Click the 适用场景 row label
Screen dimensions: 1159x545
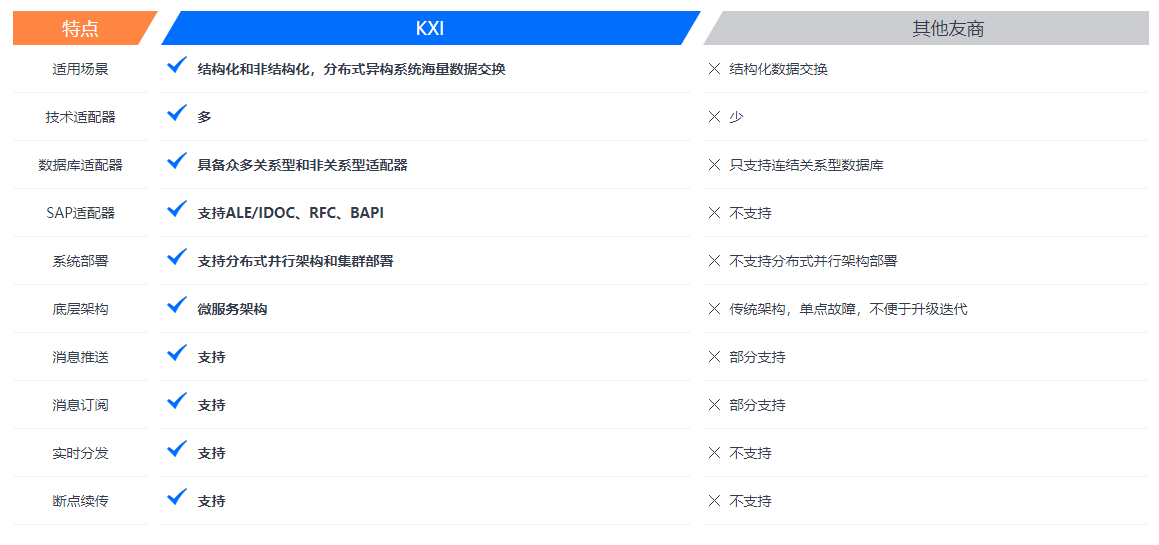click(x=81, y=70)
